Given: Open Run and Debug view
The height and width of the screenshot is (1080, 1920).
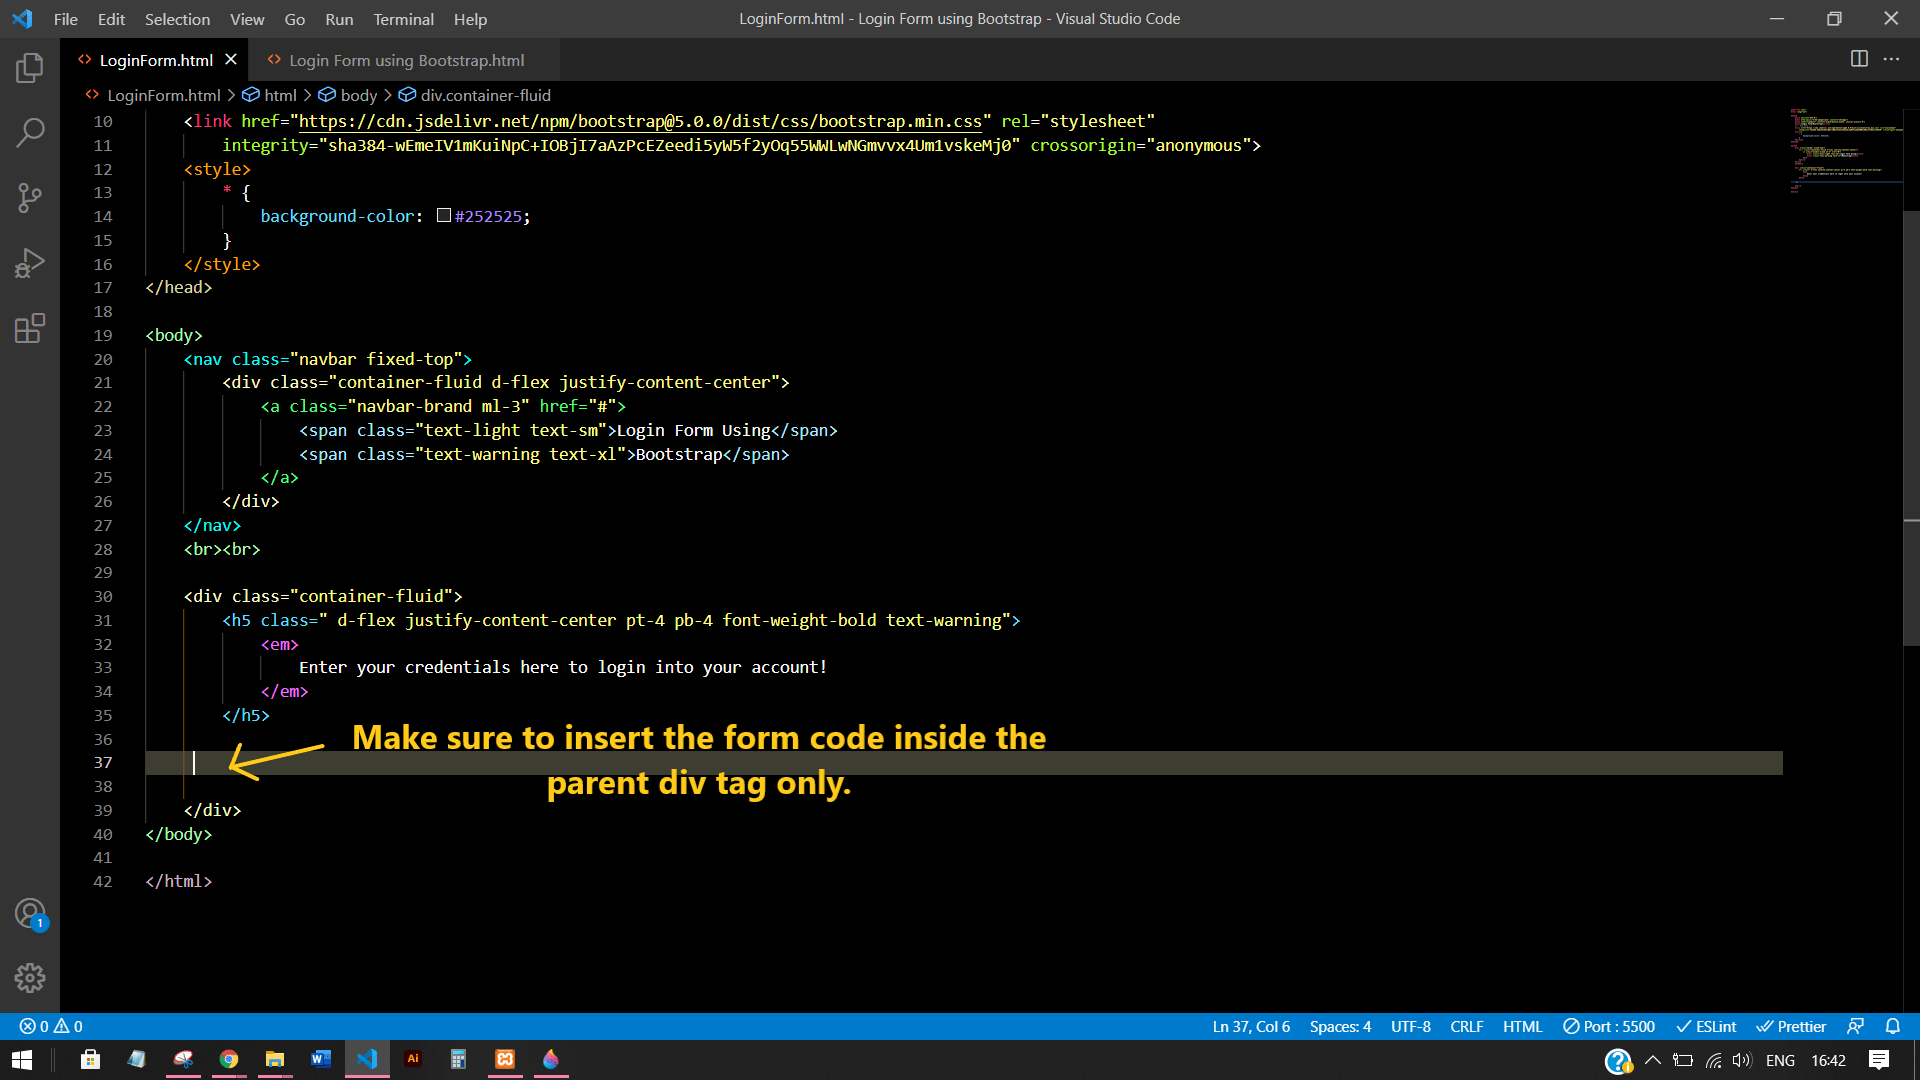Looking at the screenshot, I should tap(30, 263).
